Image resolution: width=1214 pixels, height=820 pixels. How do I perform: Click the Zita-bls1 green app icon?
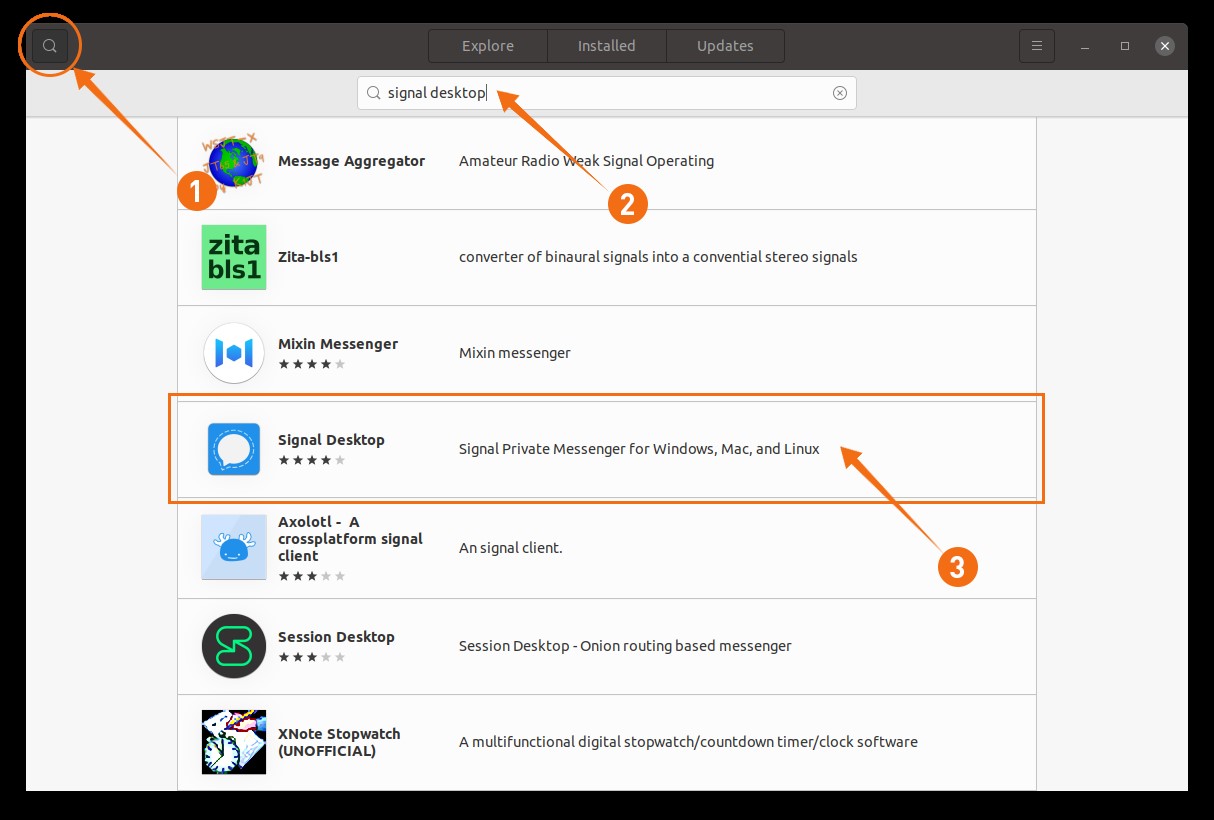[234, 257]
